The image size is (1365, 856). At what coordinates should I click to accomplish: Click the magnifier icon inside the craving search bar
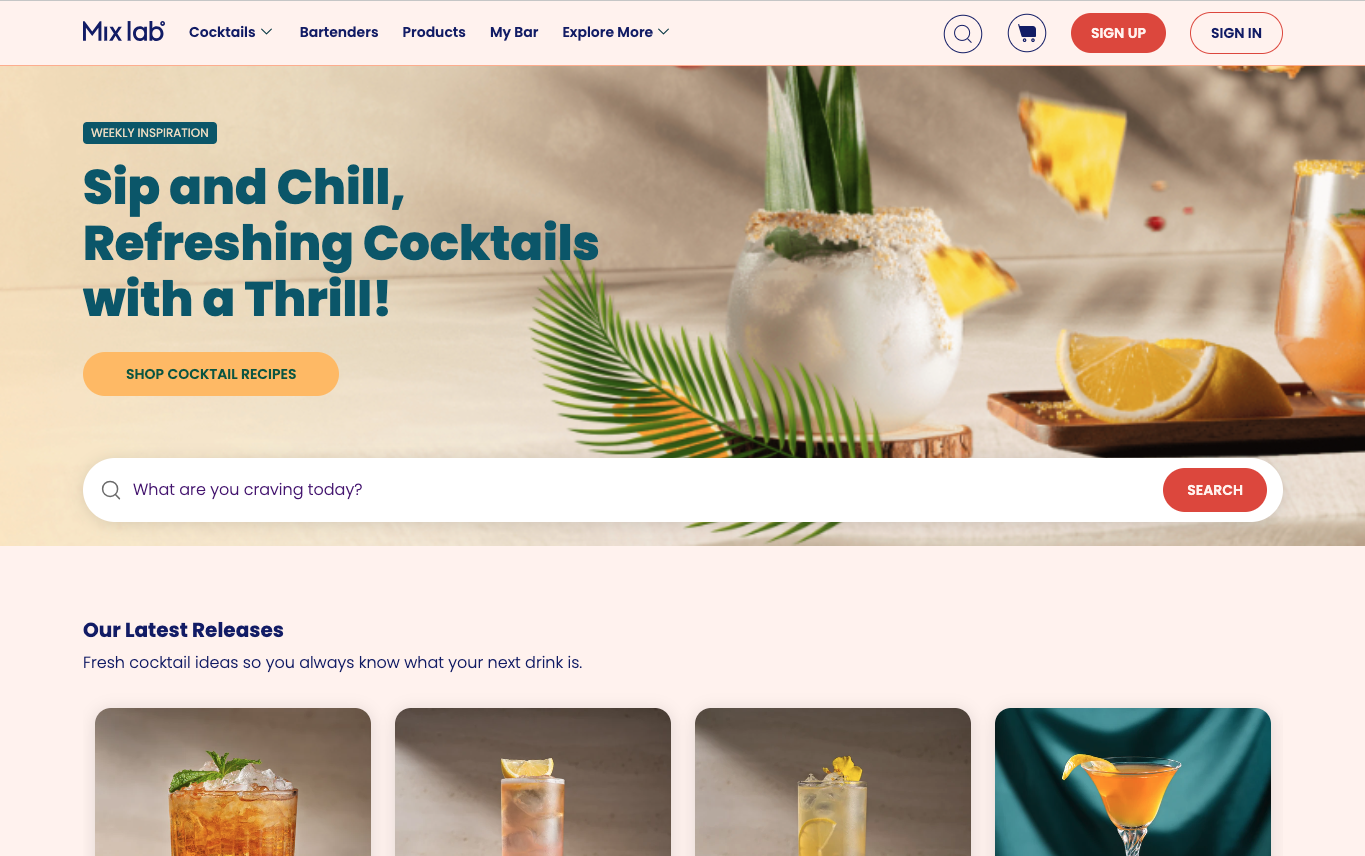(111, 490)
